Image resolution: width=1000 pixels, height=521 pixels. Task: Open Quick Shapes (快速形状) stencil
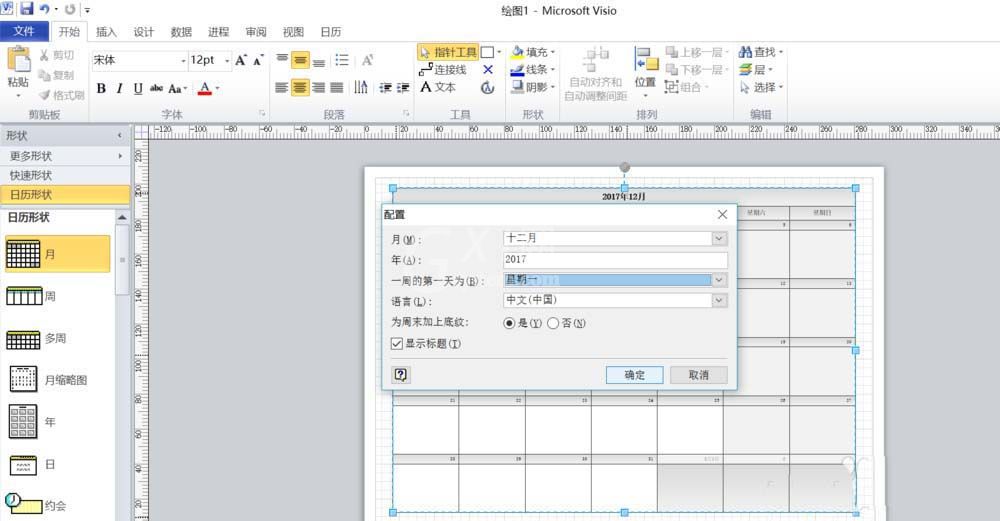point(65,175)
